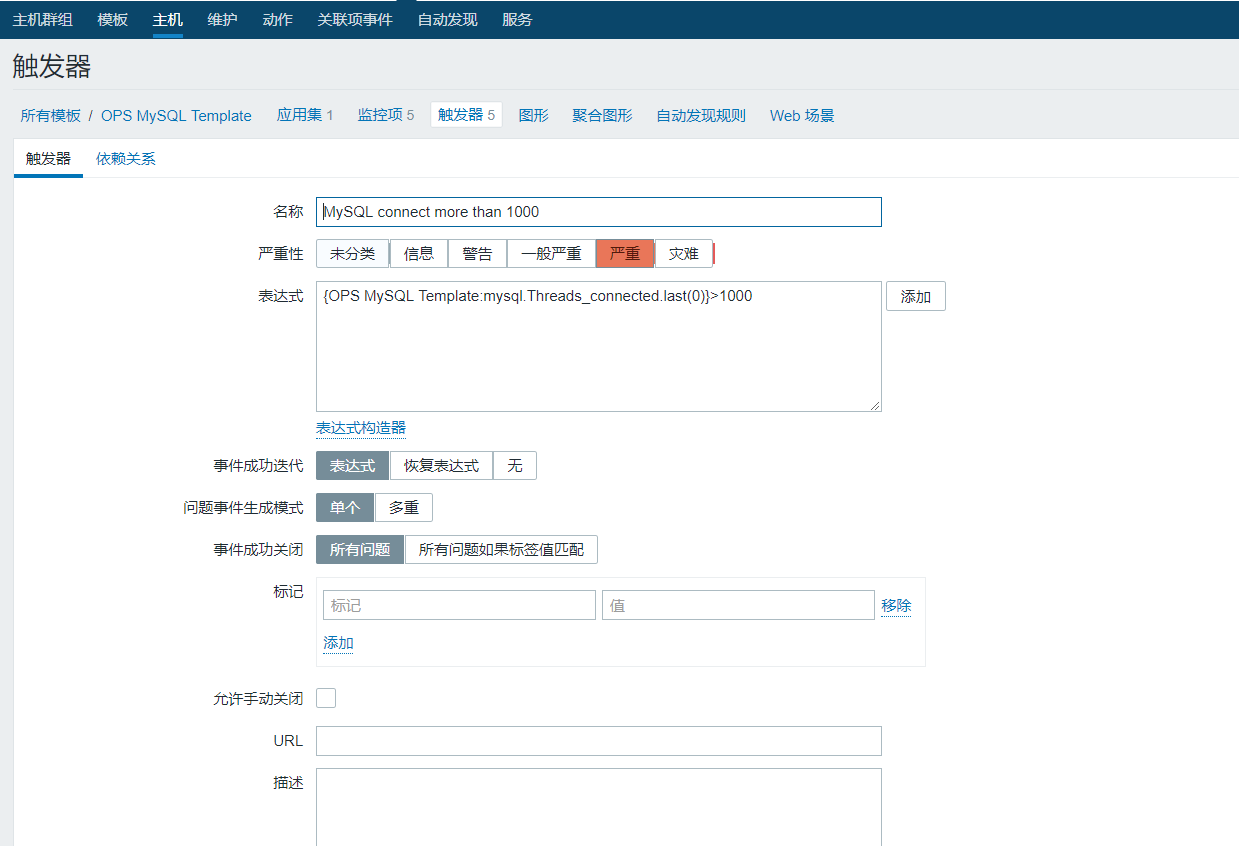Open the 自动发现规则 link
1239x846 pixels.
click(701, 115)
